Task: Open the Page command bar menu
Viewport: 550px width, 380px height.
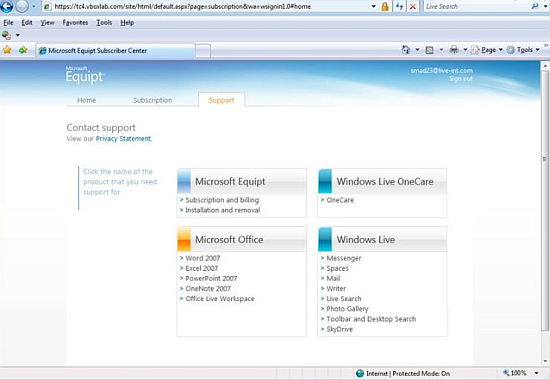Action: (487, 50)
